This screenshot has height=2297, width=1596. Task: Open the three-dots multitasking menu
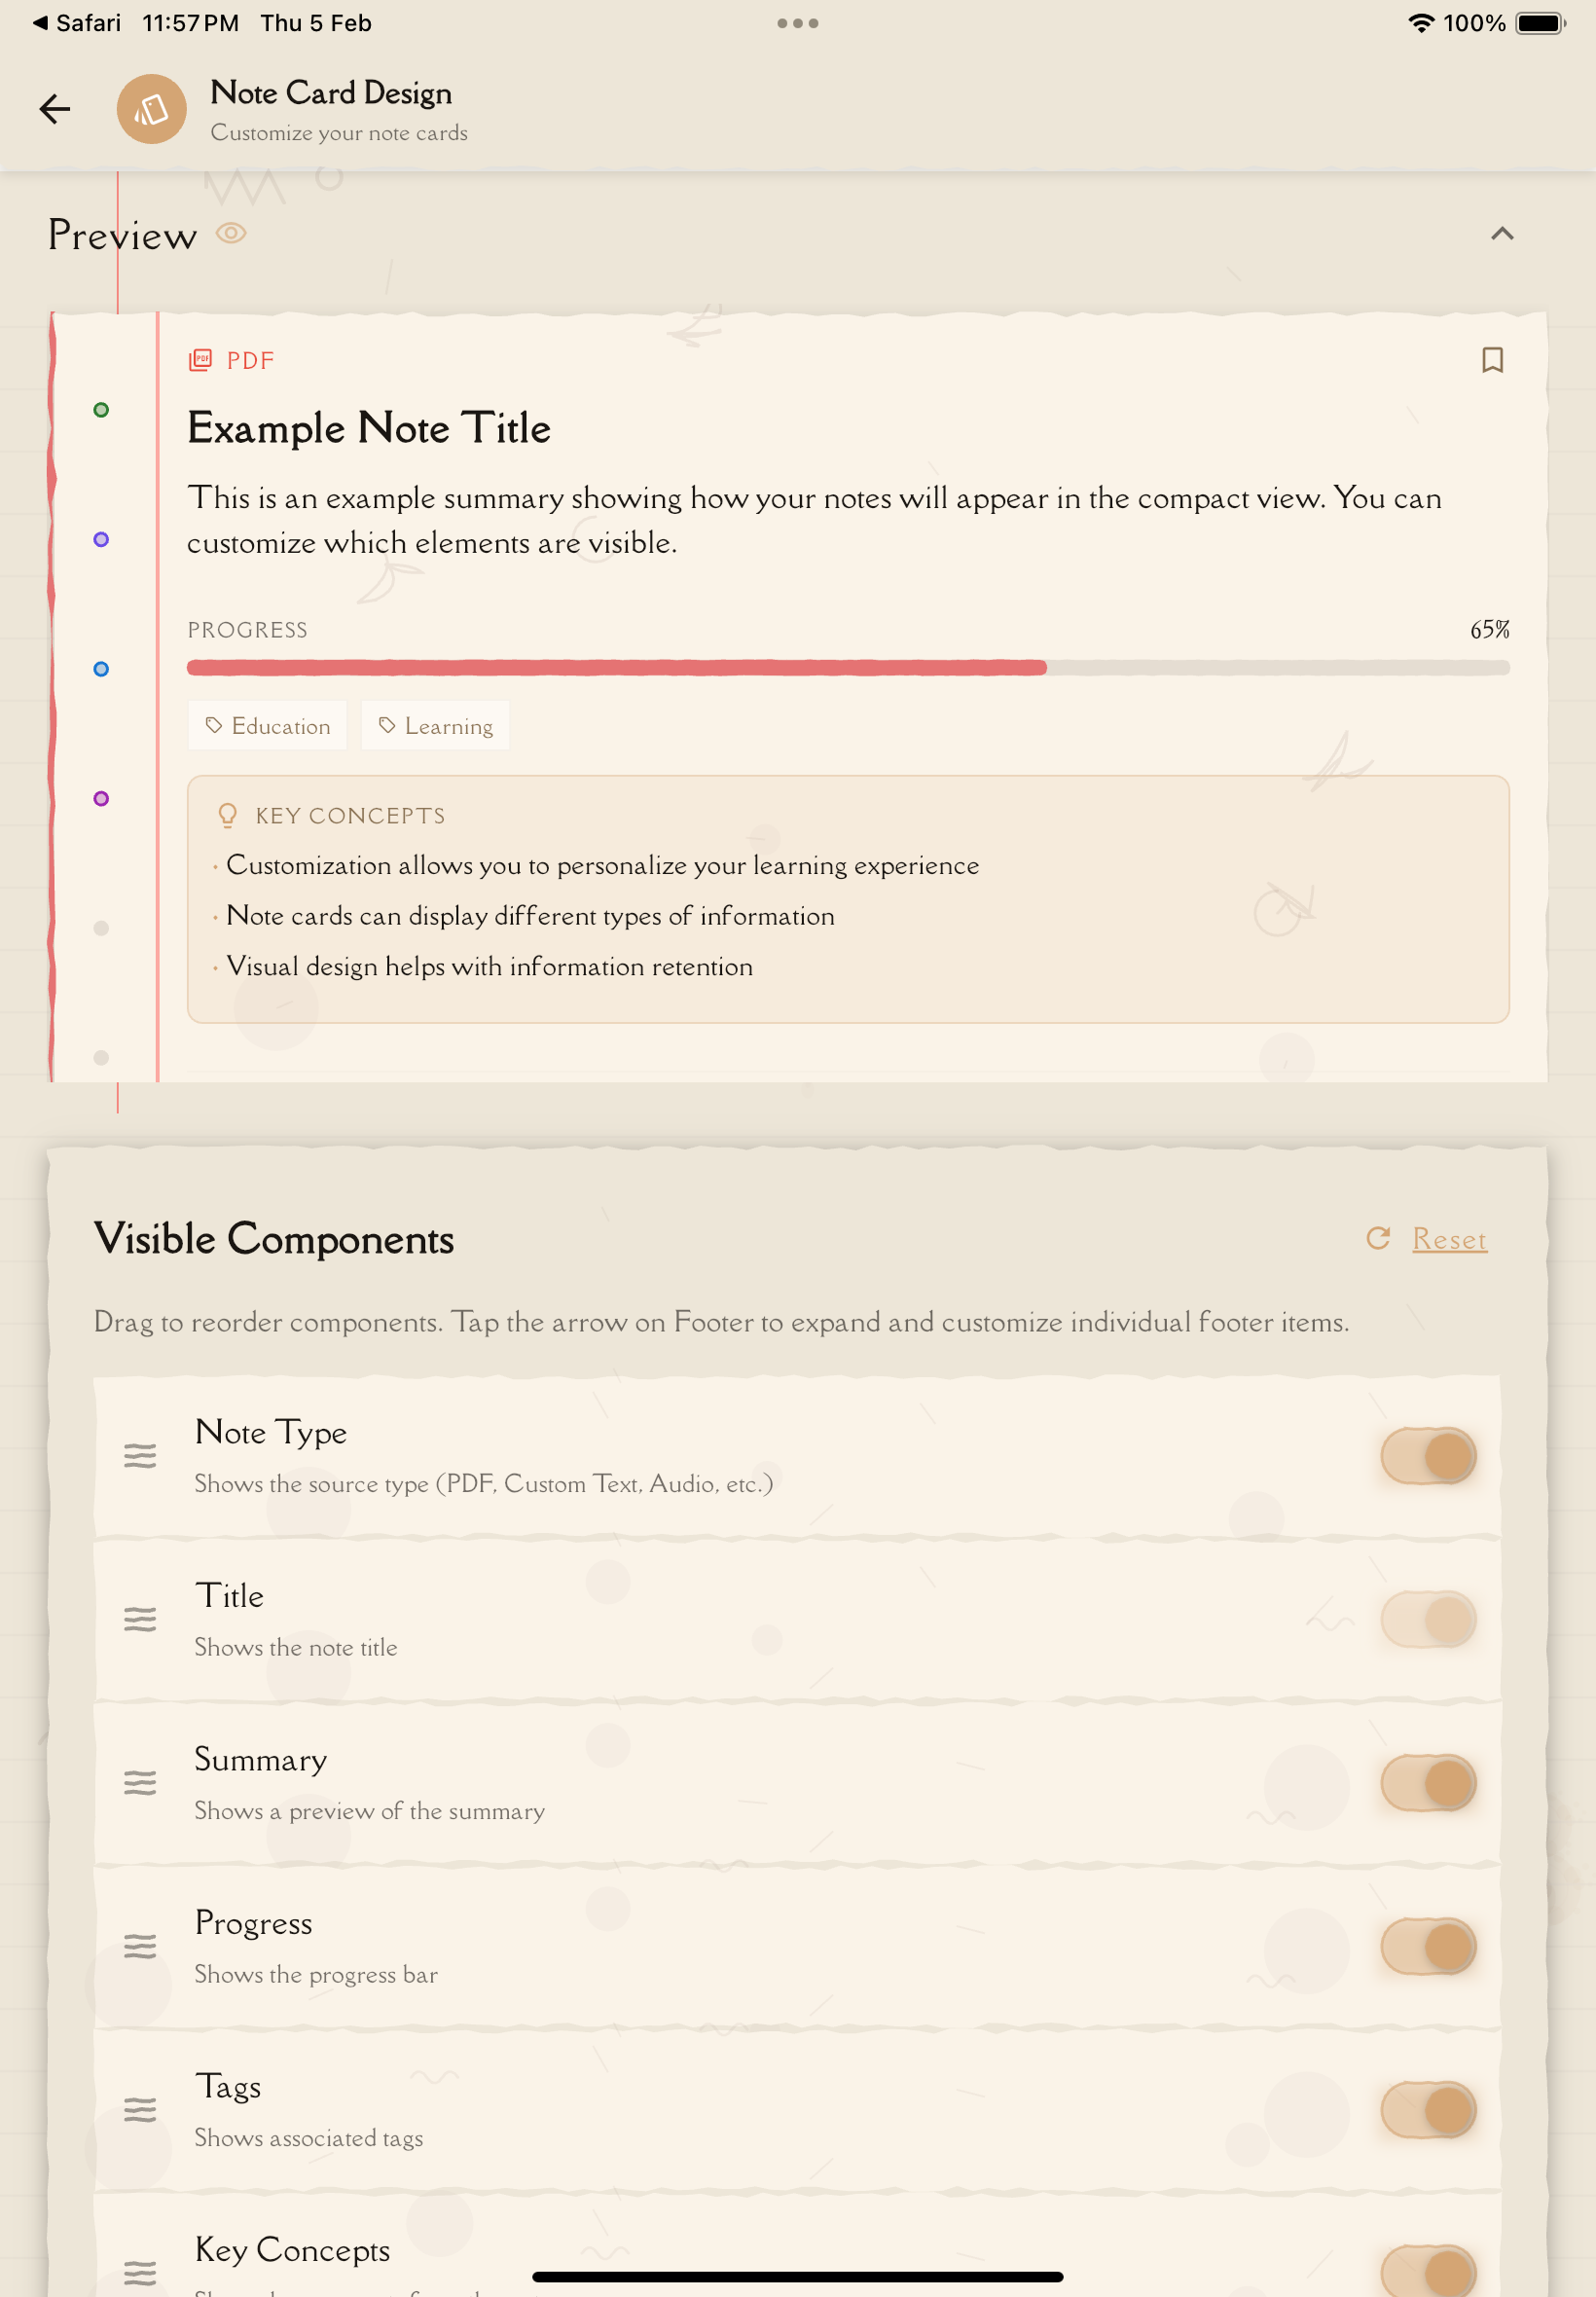coord(797,23)
